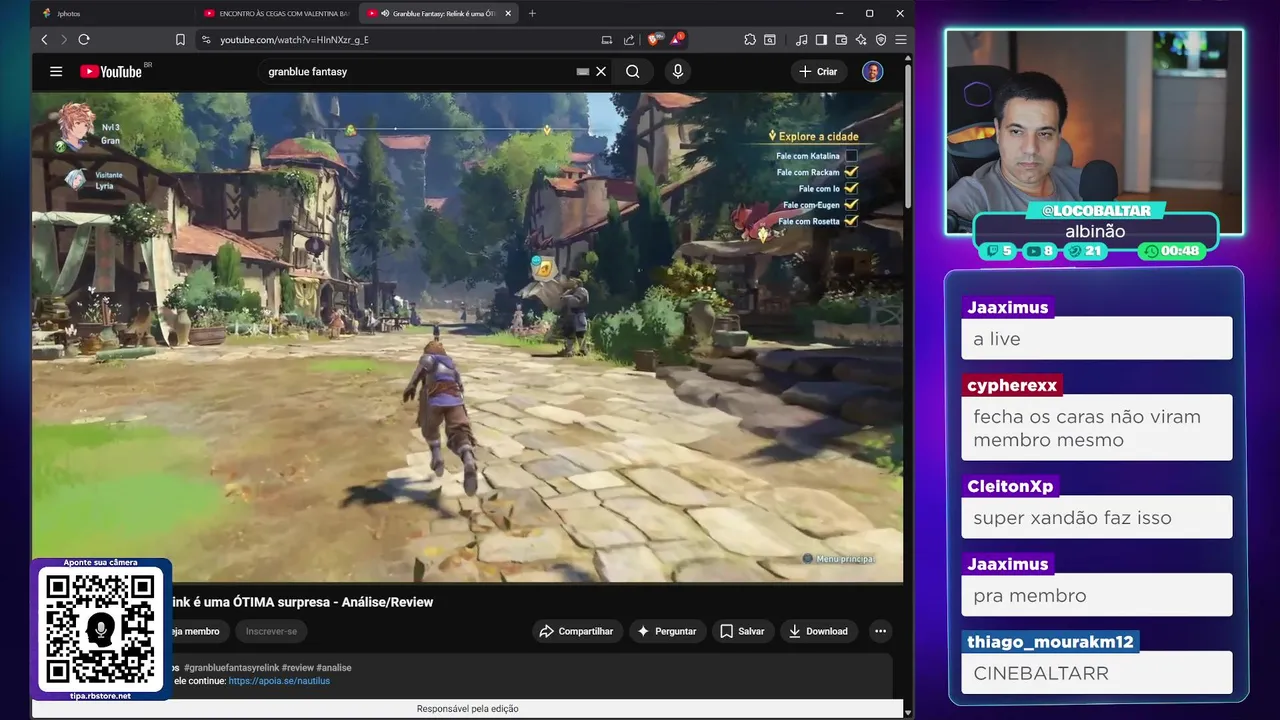
Task: Save the video with Salvar
Action: 742,631
